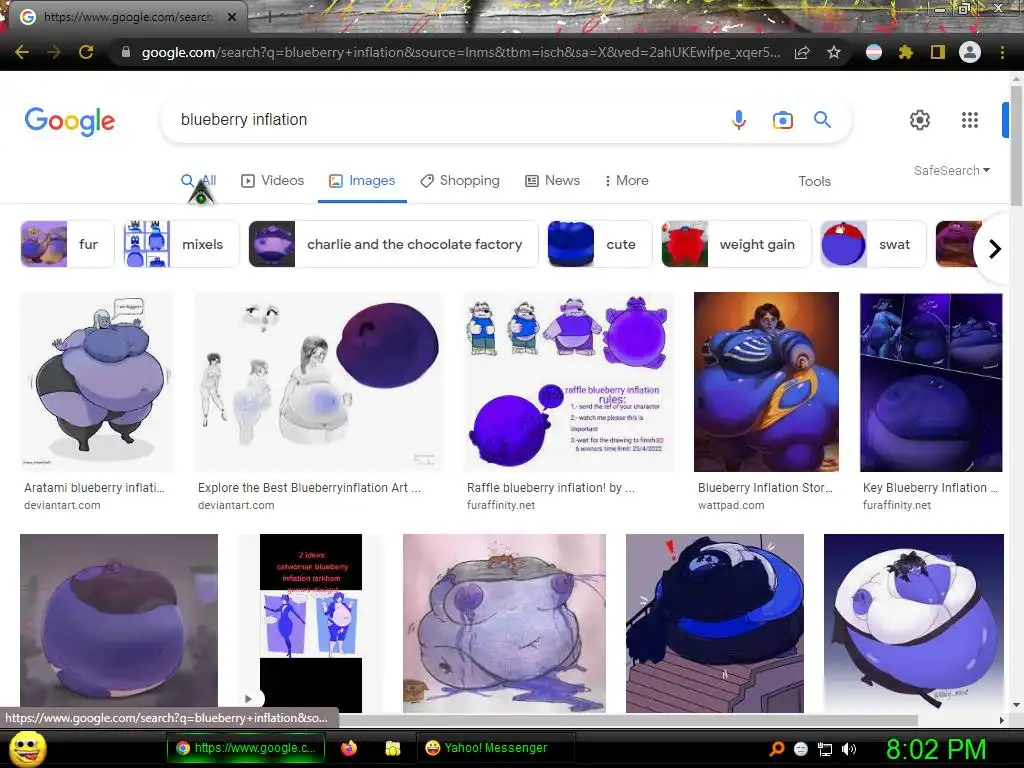Open the Extensions puzzle piece menu
Viewport: 1024px width, 768px height.
pyautogui.click(x=906, y=52)
